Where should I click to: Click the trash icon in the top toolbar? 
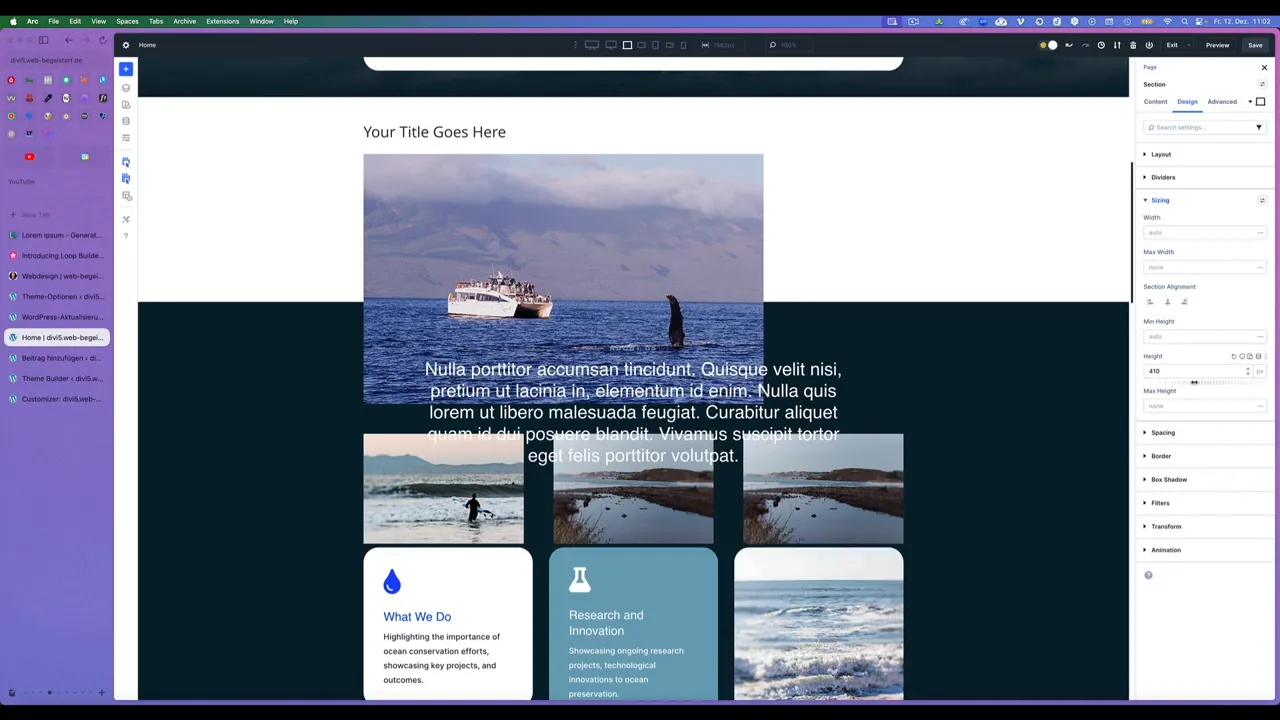pyautogui.click(x=1133, y=44)
